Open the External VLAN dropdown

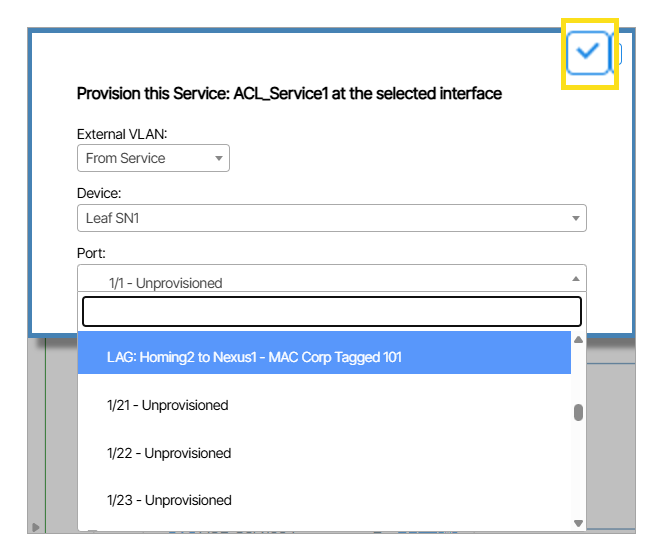coord(153,158)
